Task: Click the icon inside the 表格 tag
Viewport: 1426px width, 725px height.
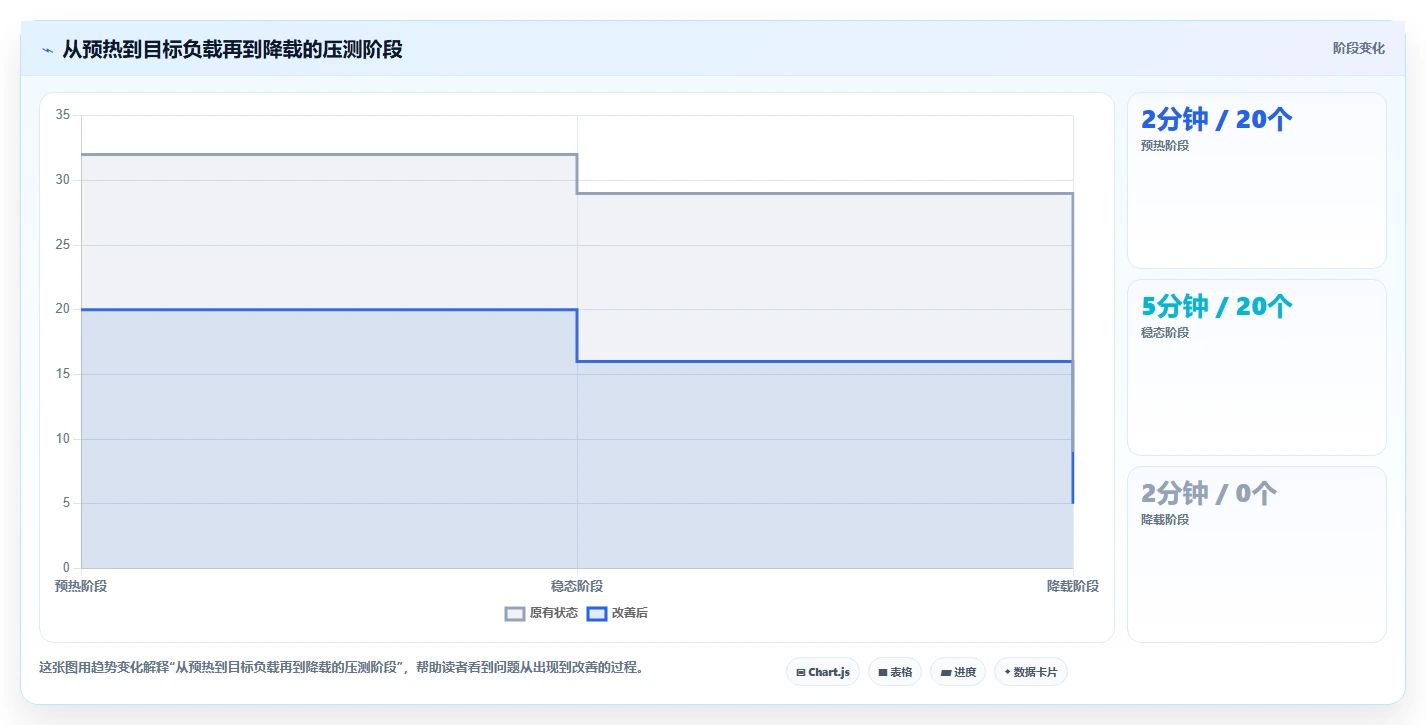Action: pos(883,673)
